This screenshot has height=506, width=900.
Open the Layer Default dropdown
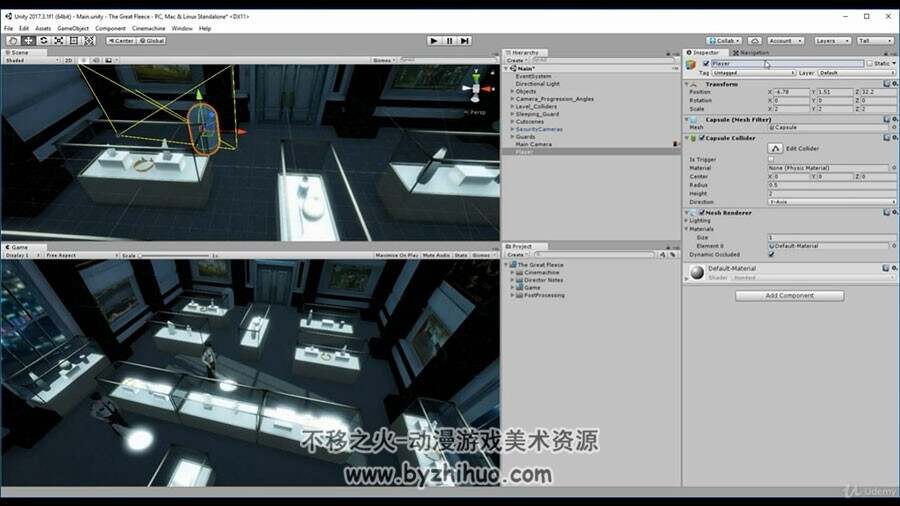[x=856, y=73]
